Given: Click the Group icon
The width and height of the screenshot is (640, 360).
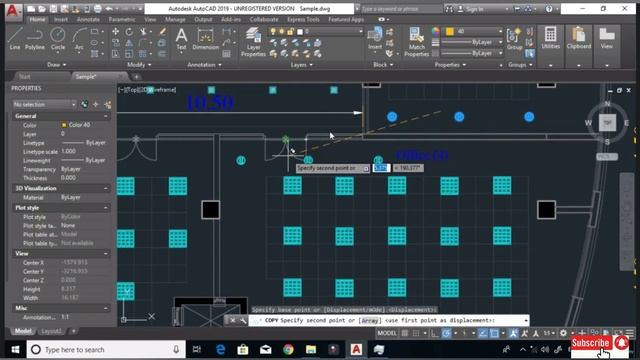Looking at the screenshot, I should click(514, 39).
